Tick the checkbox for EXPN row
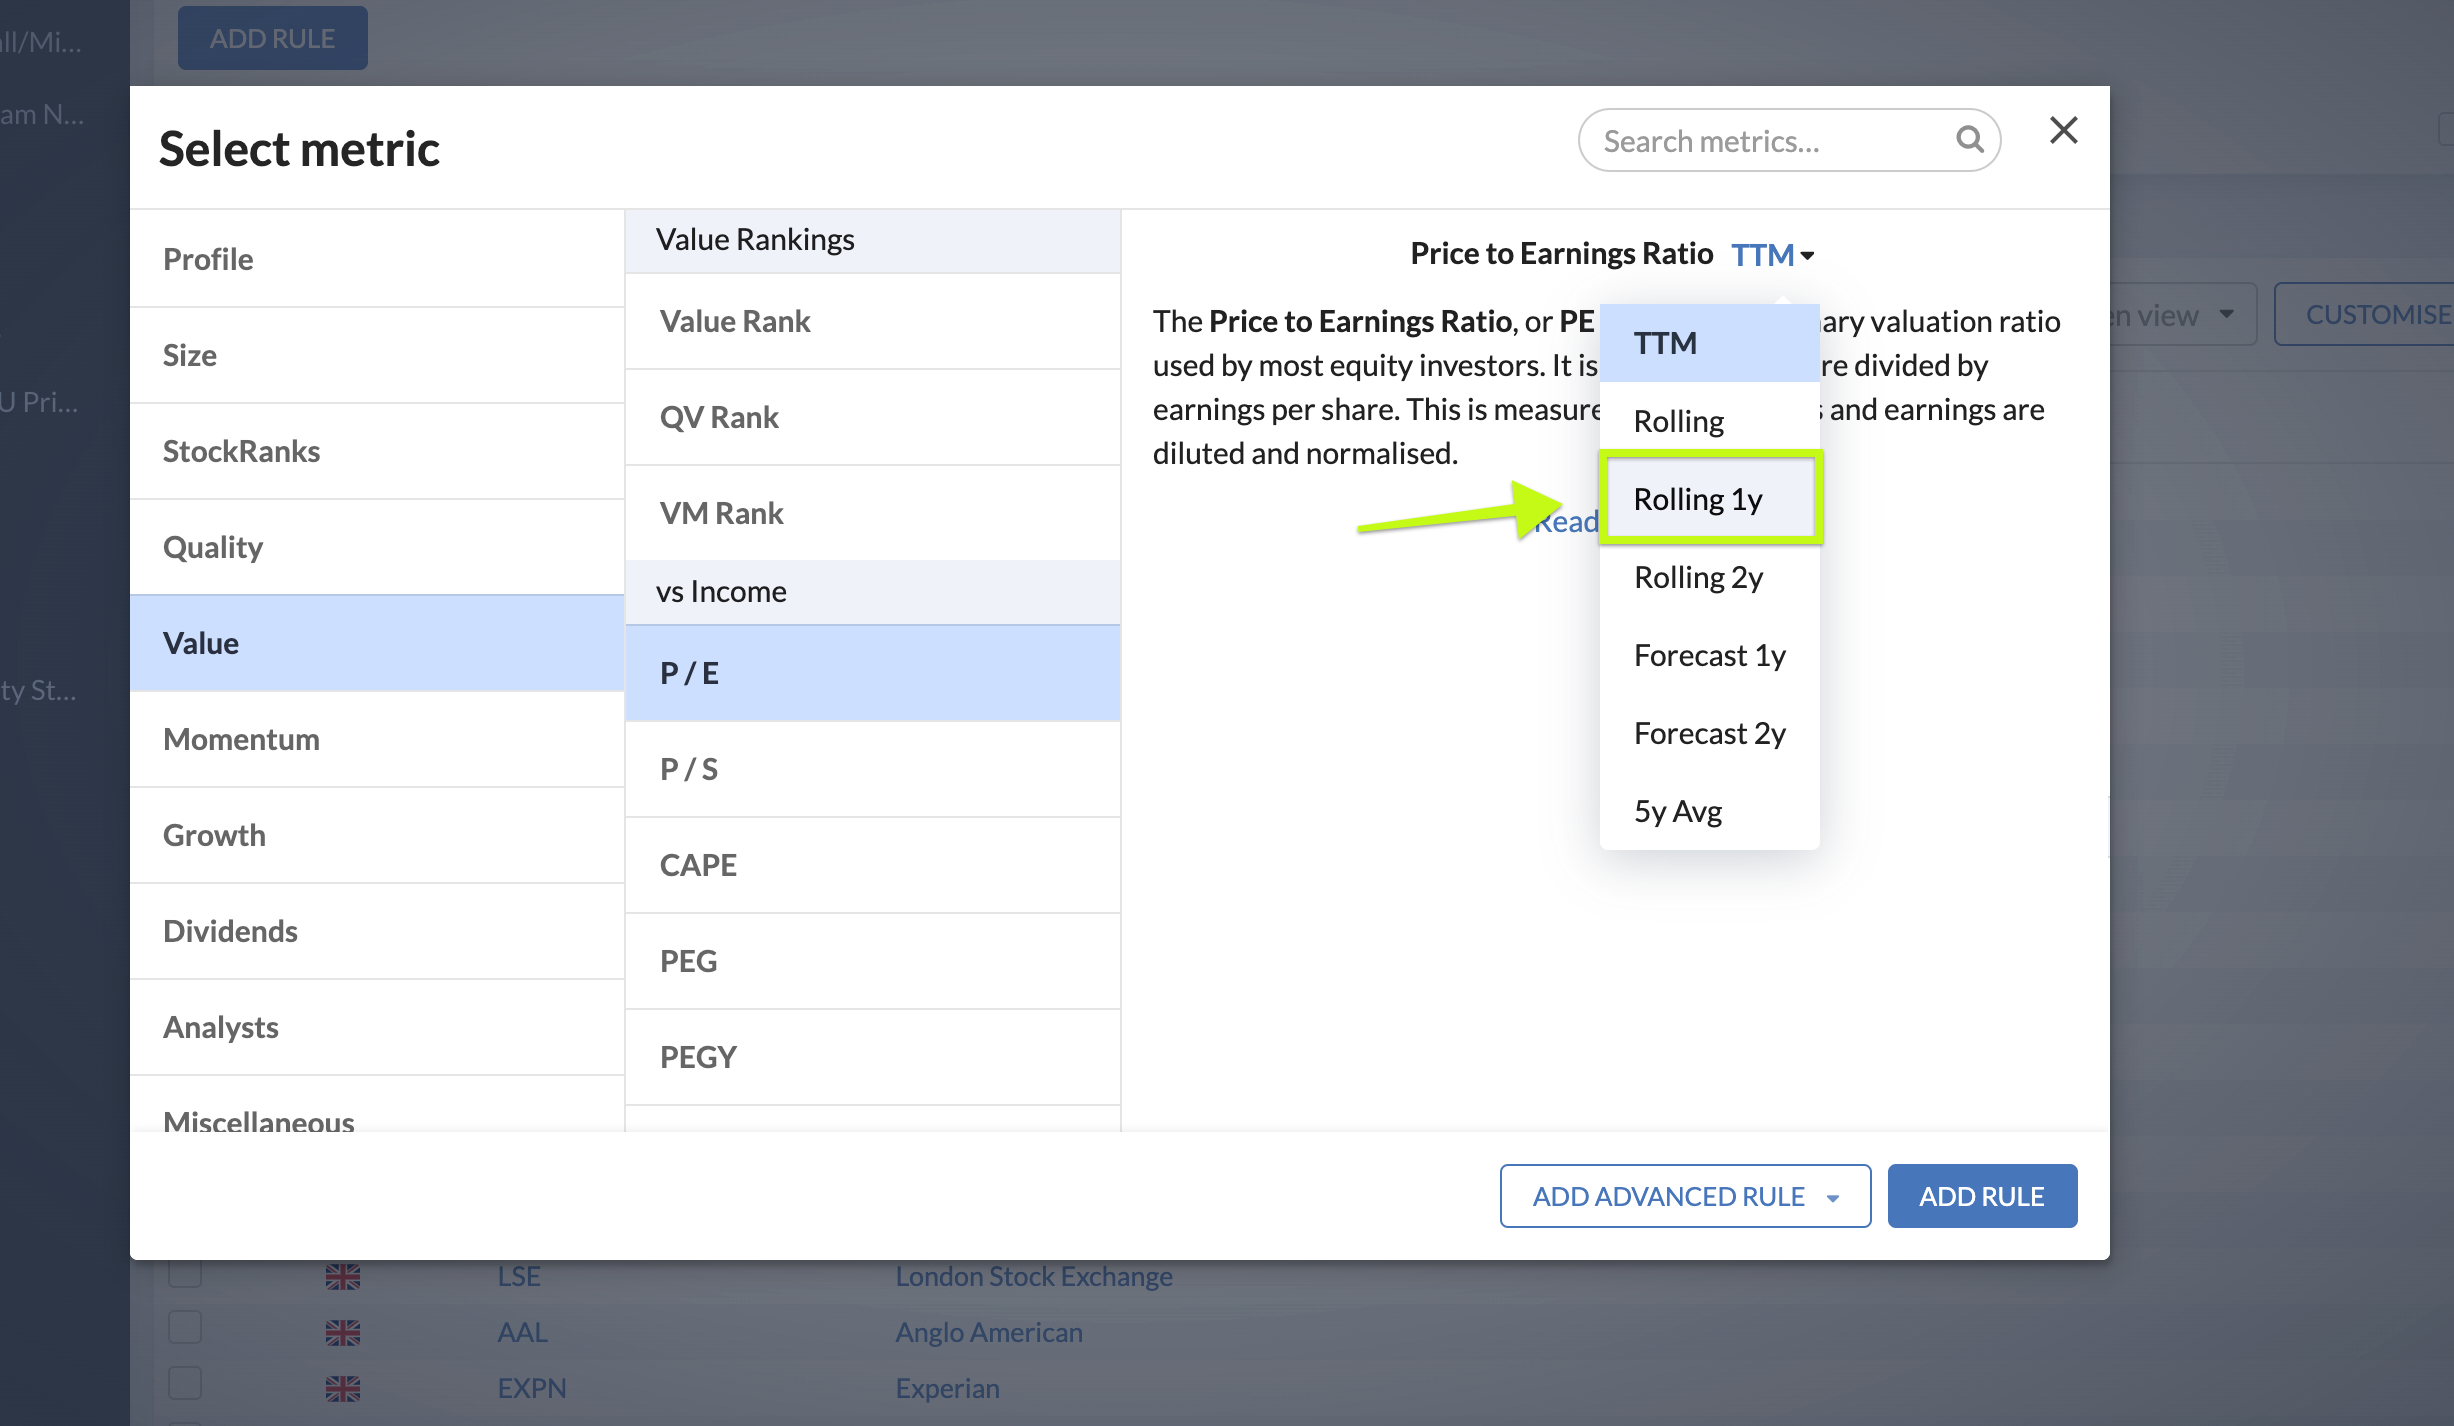Screen dimensions: 2454x1426 185,1384
